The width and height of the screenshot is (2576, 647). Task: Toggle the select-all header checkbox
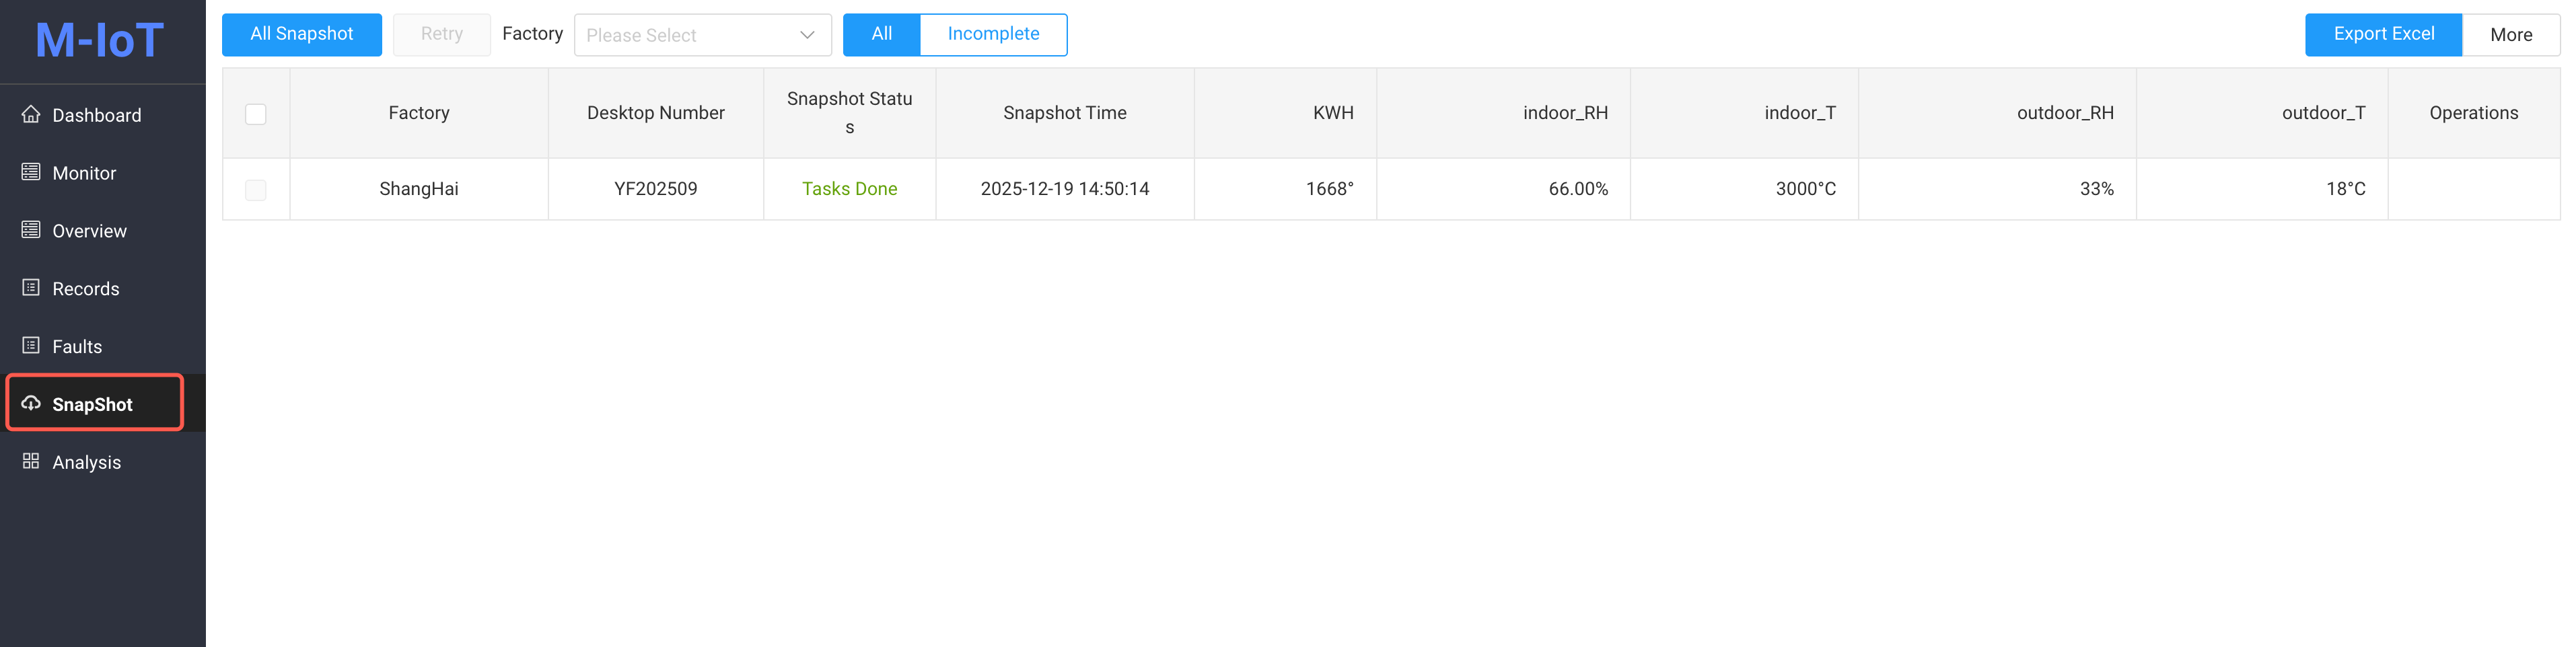click(x=256, y=114)
